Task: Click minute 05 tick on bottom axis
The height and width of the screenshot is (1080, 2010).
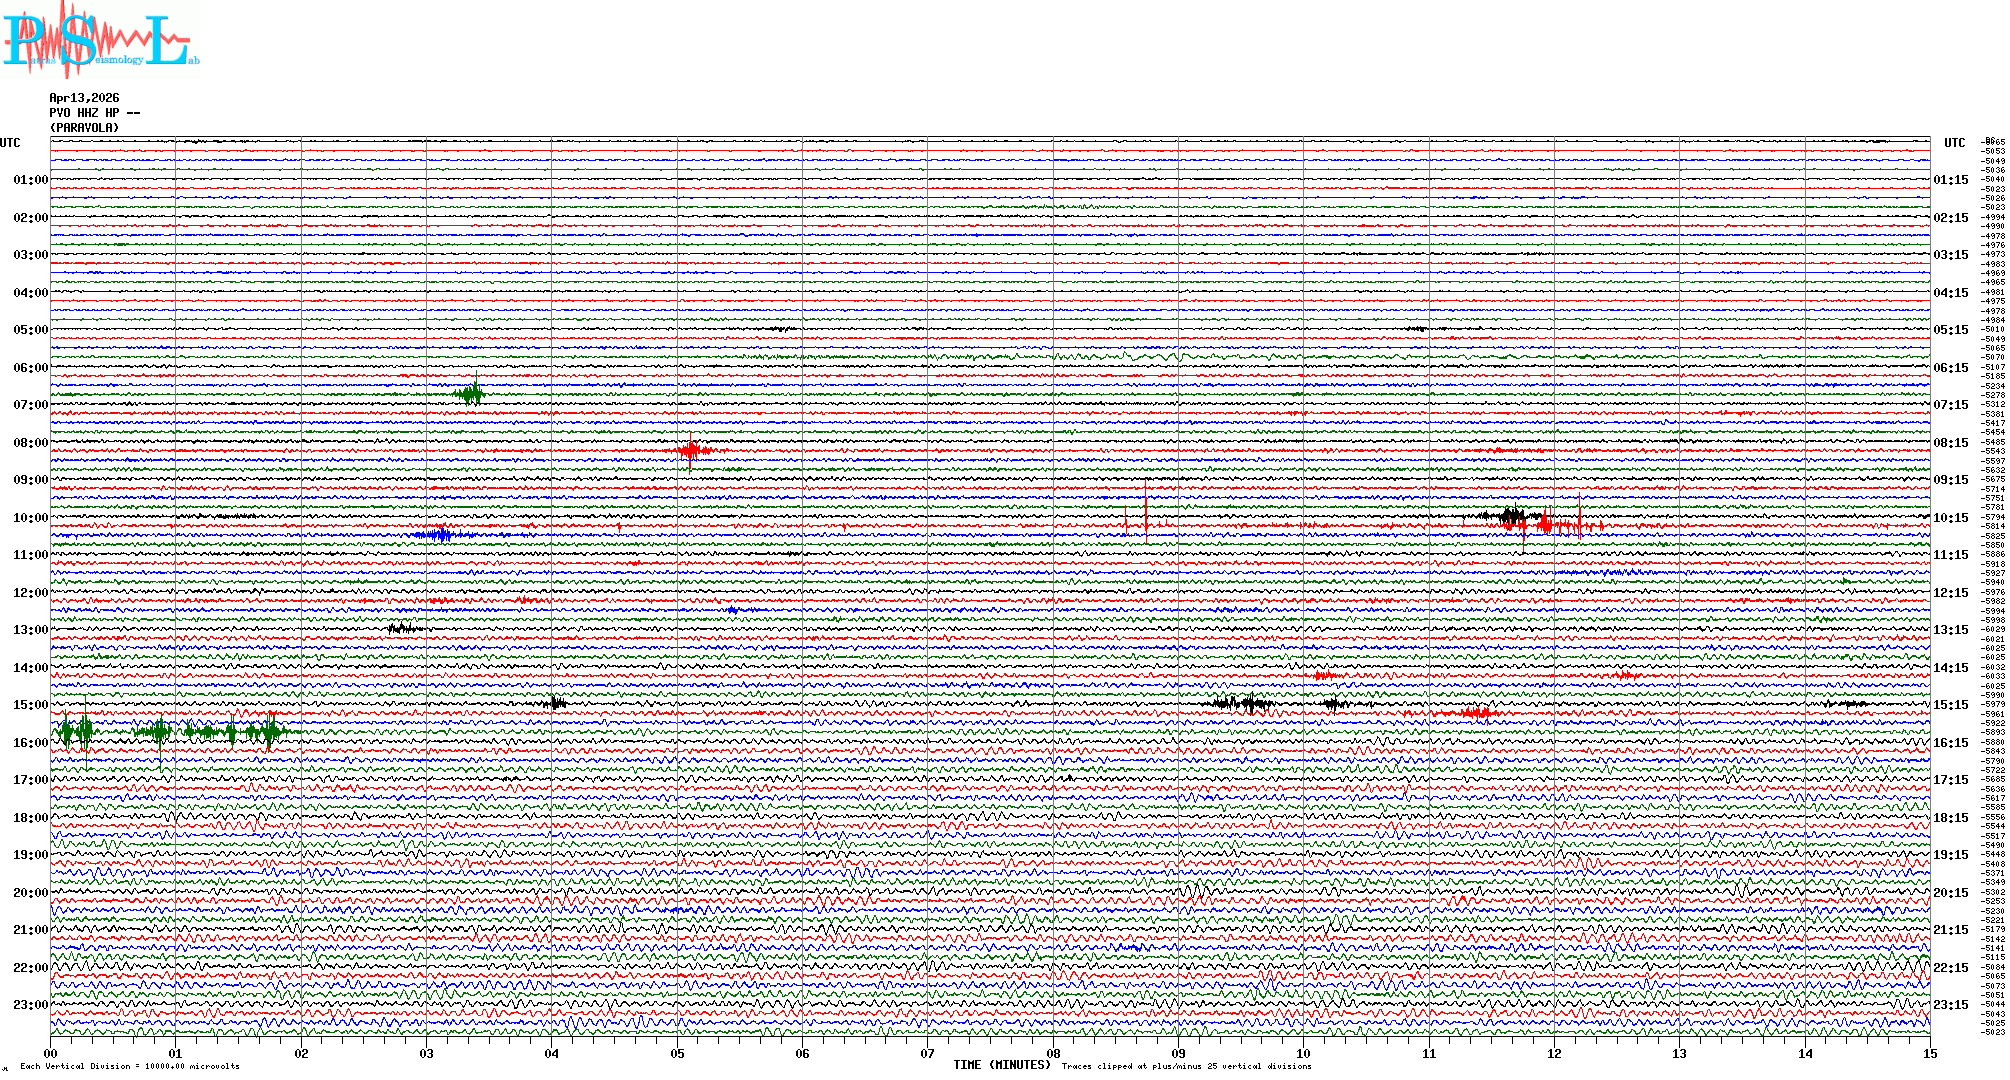Action: (x=677, y=1053)
